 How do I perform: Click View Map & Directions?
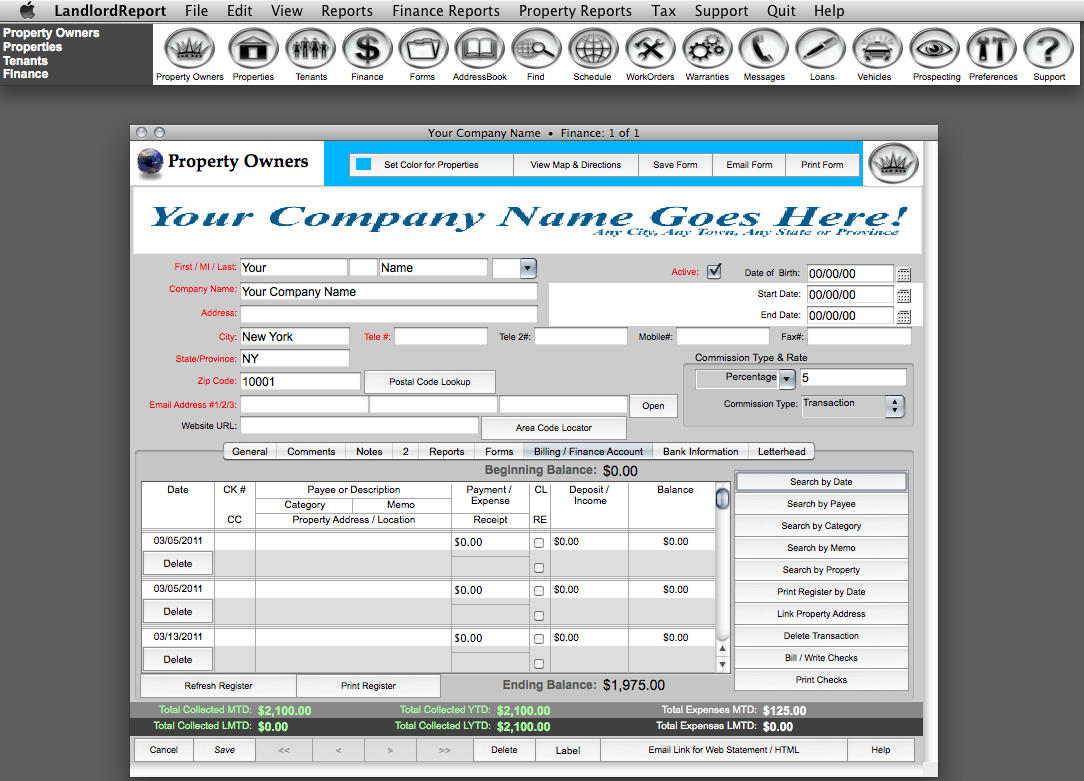click(x=576, y=164)
